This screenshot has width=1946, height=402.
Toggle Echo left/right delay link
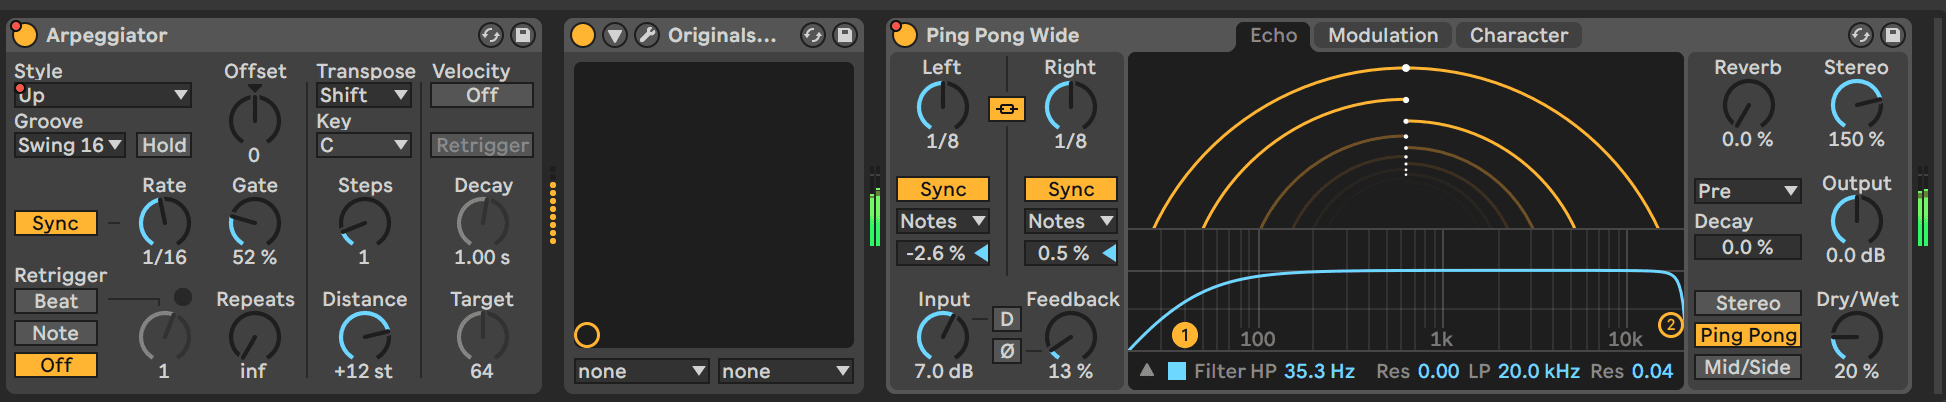click(x=1007, y=108)
